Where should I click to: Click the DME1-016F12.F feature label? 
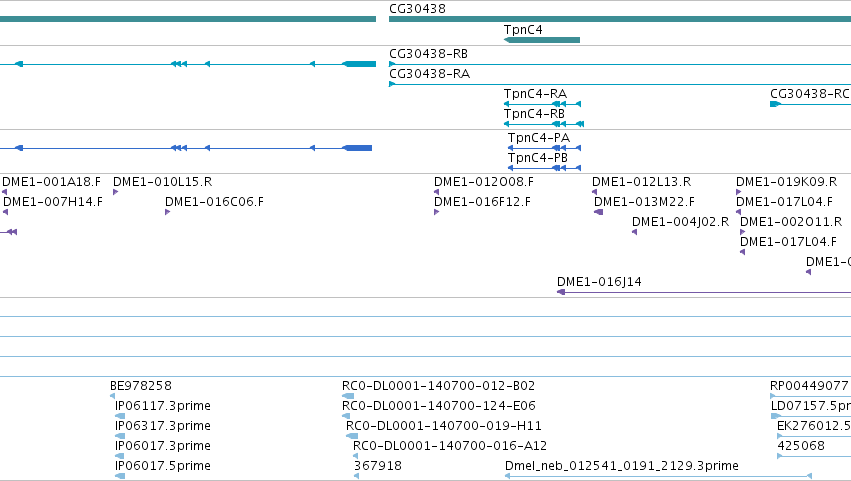[x=482, y=202]
